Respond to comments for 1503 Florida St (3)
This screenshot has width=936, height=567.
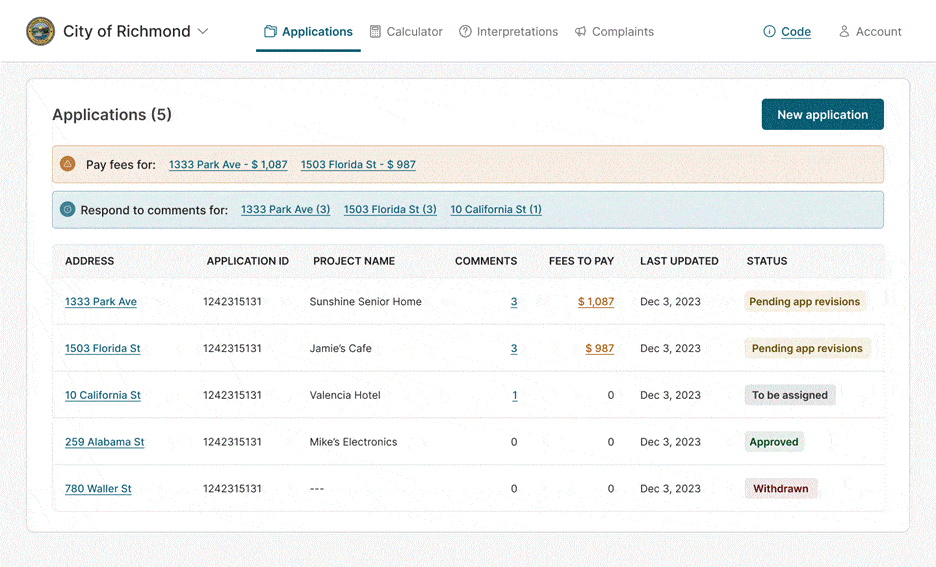click(x=390, y=209)
